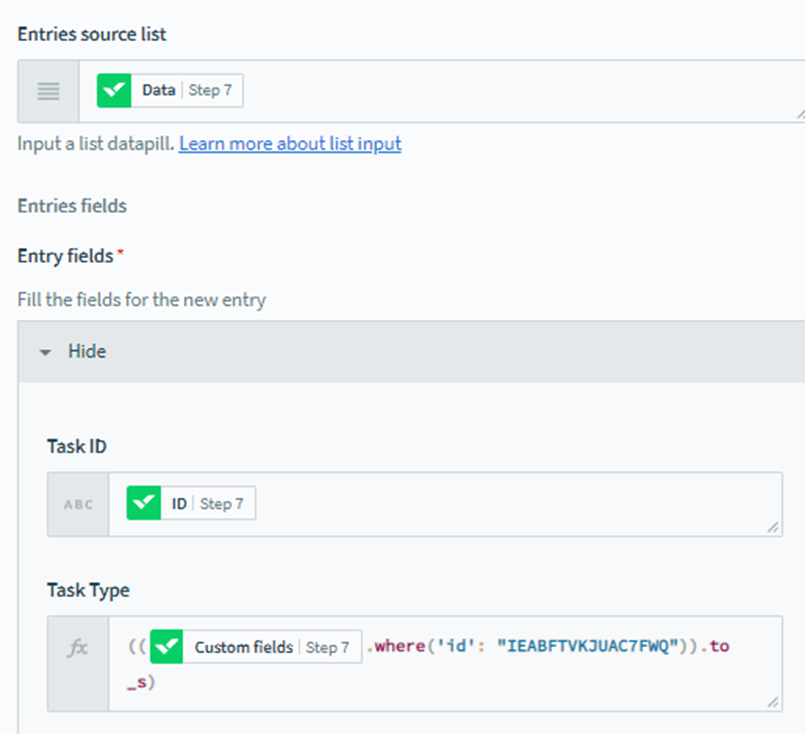The width and height of the screenshot is (805, 734).
Task: Click the green checkmark icon on ID datapill
Action: (x=144, y=504)
